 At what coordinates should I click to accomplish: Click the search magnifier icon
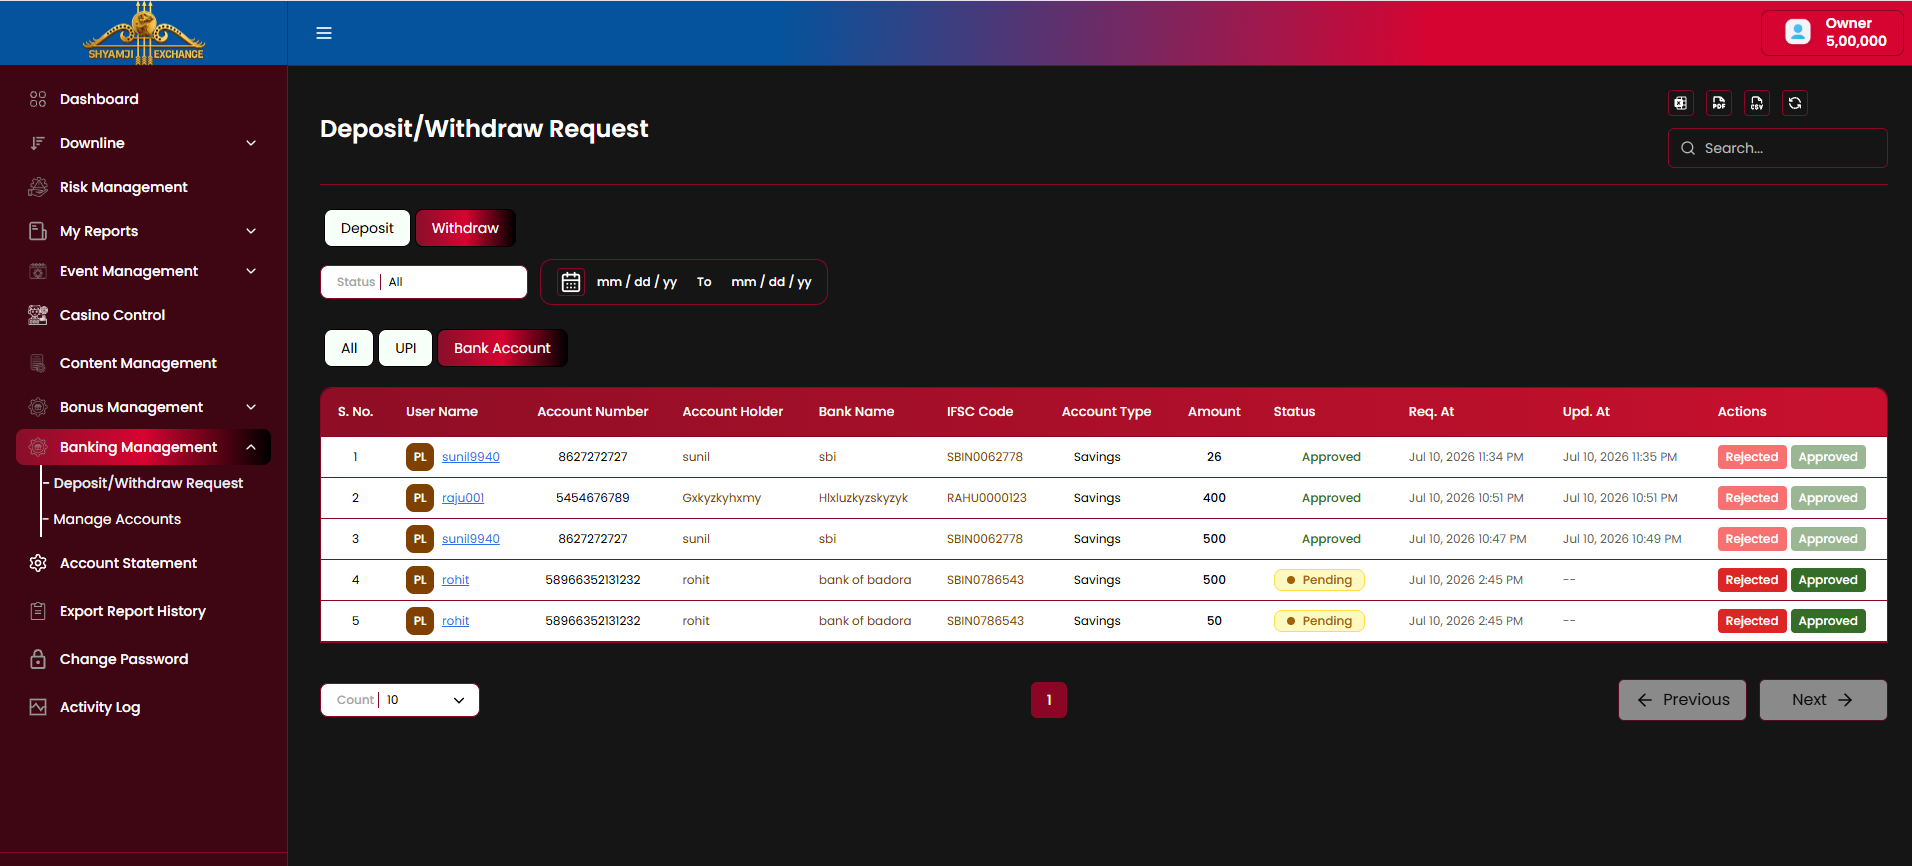pos(1688,148)
